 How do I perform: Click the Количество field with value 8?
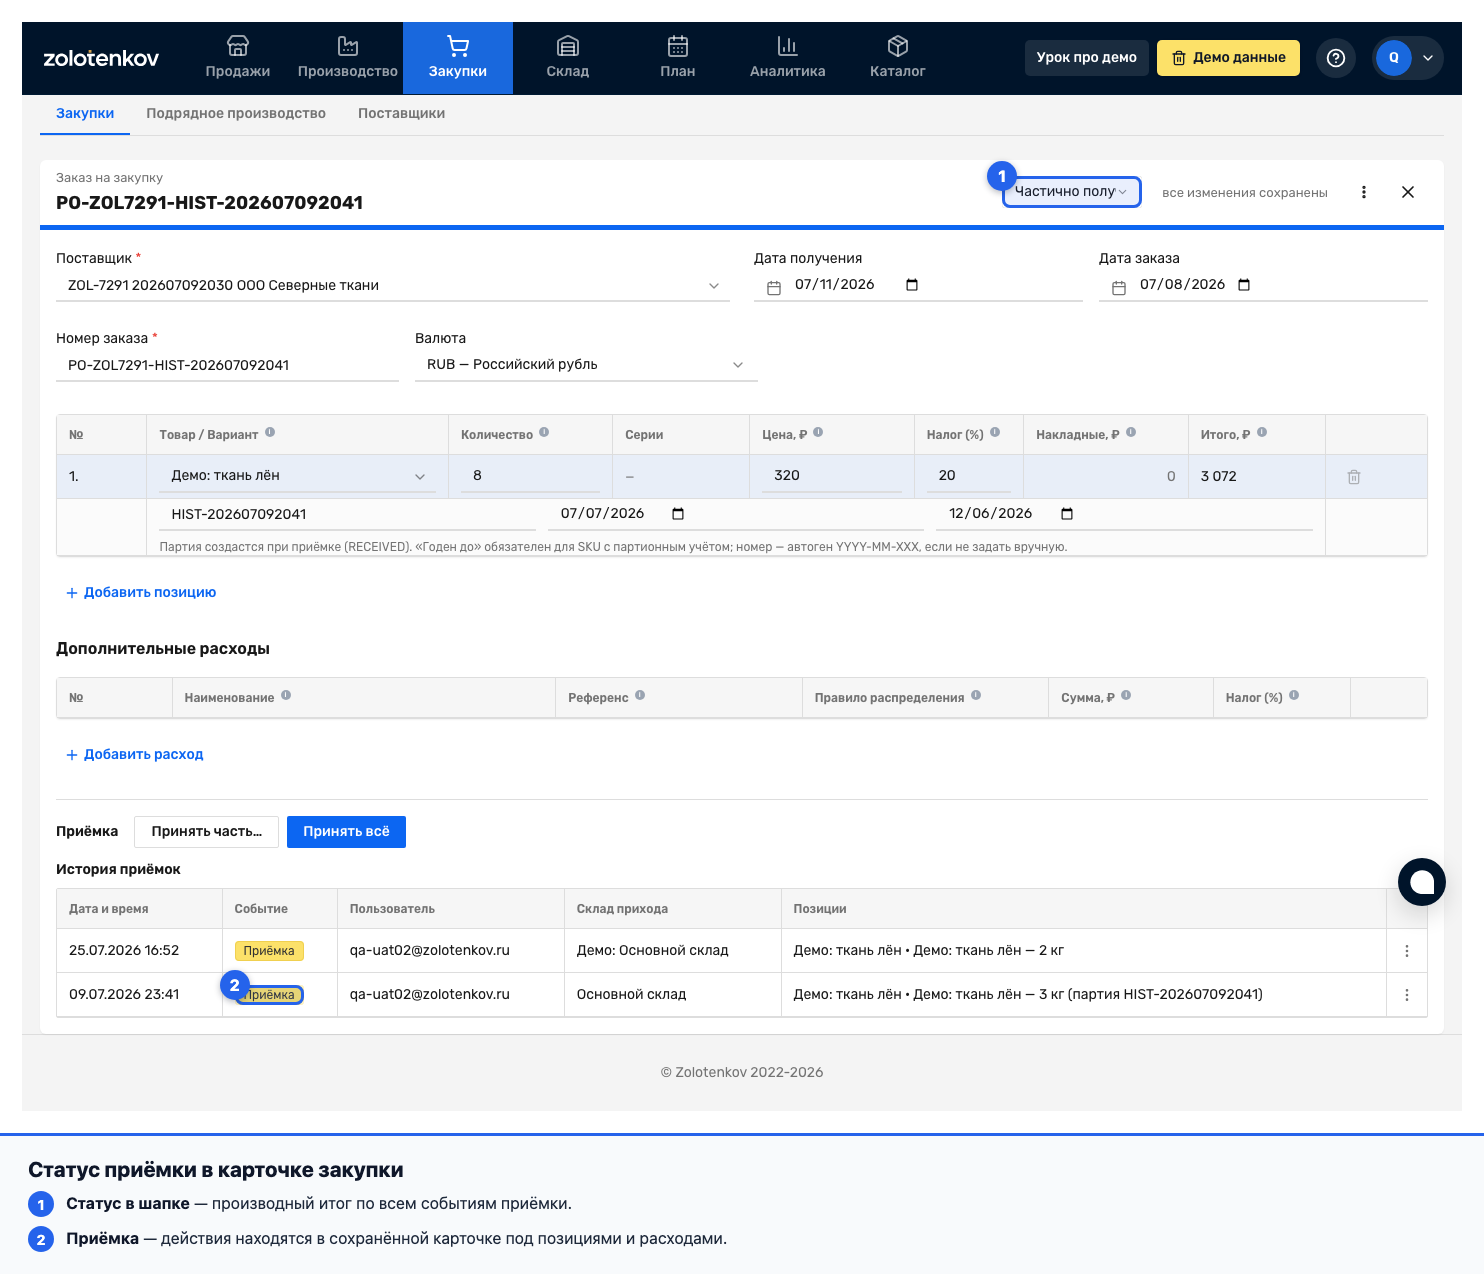530,476
